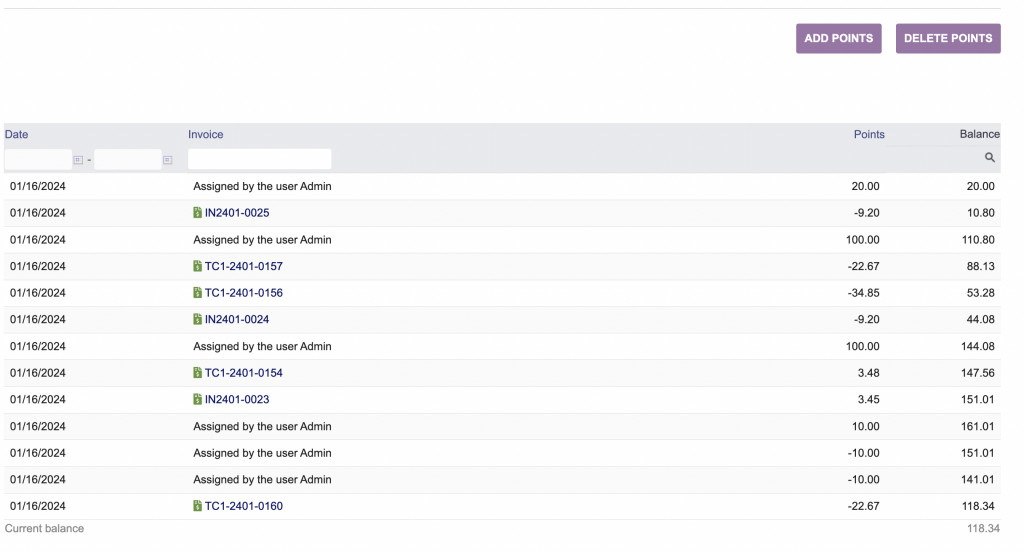The image size is (1024, 552).
Task: Click the invoice icon beside IN2401-0025
Action: coord(198,213)
